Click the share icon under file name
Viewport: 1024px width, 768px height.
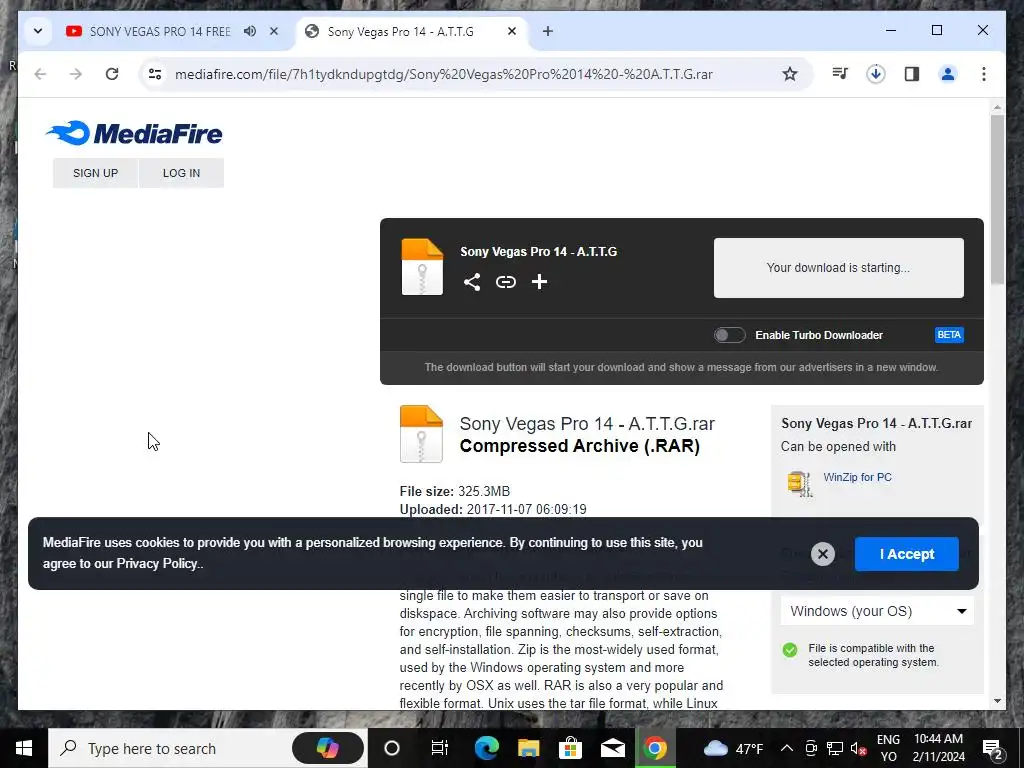click(472, 282)
